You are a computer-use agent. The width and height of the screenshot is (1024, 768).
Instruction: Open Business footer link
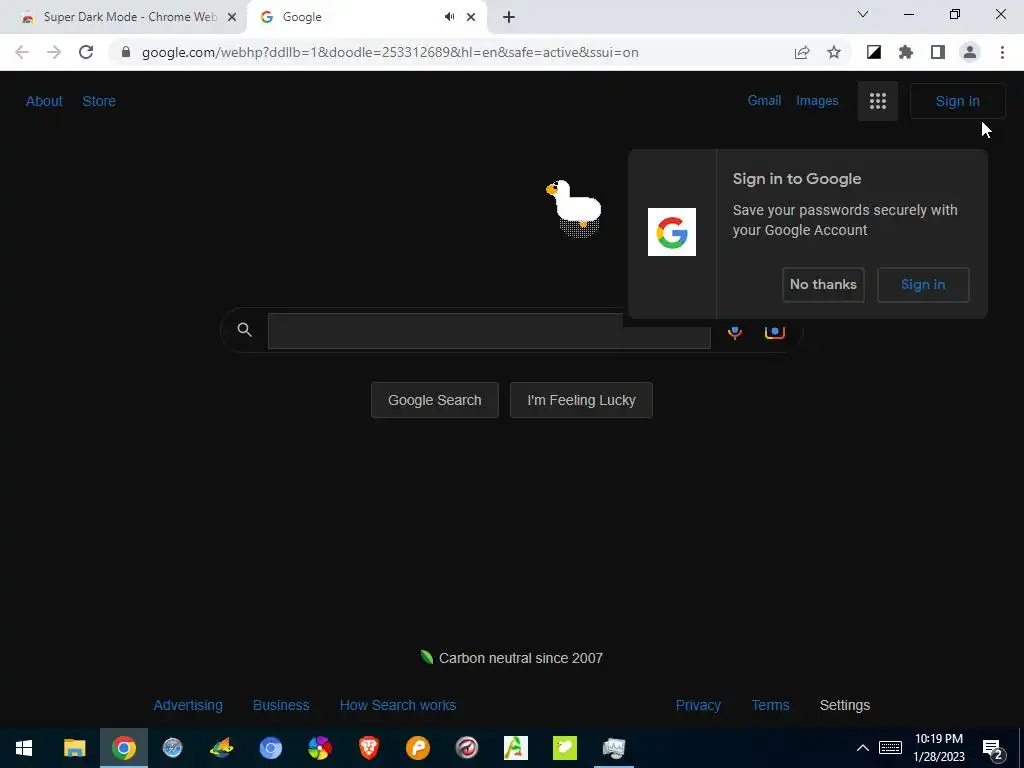coord(281,705)
